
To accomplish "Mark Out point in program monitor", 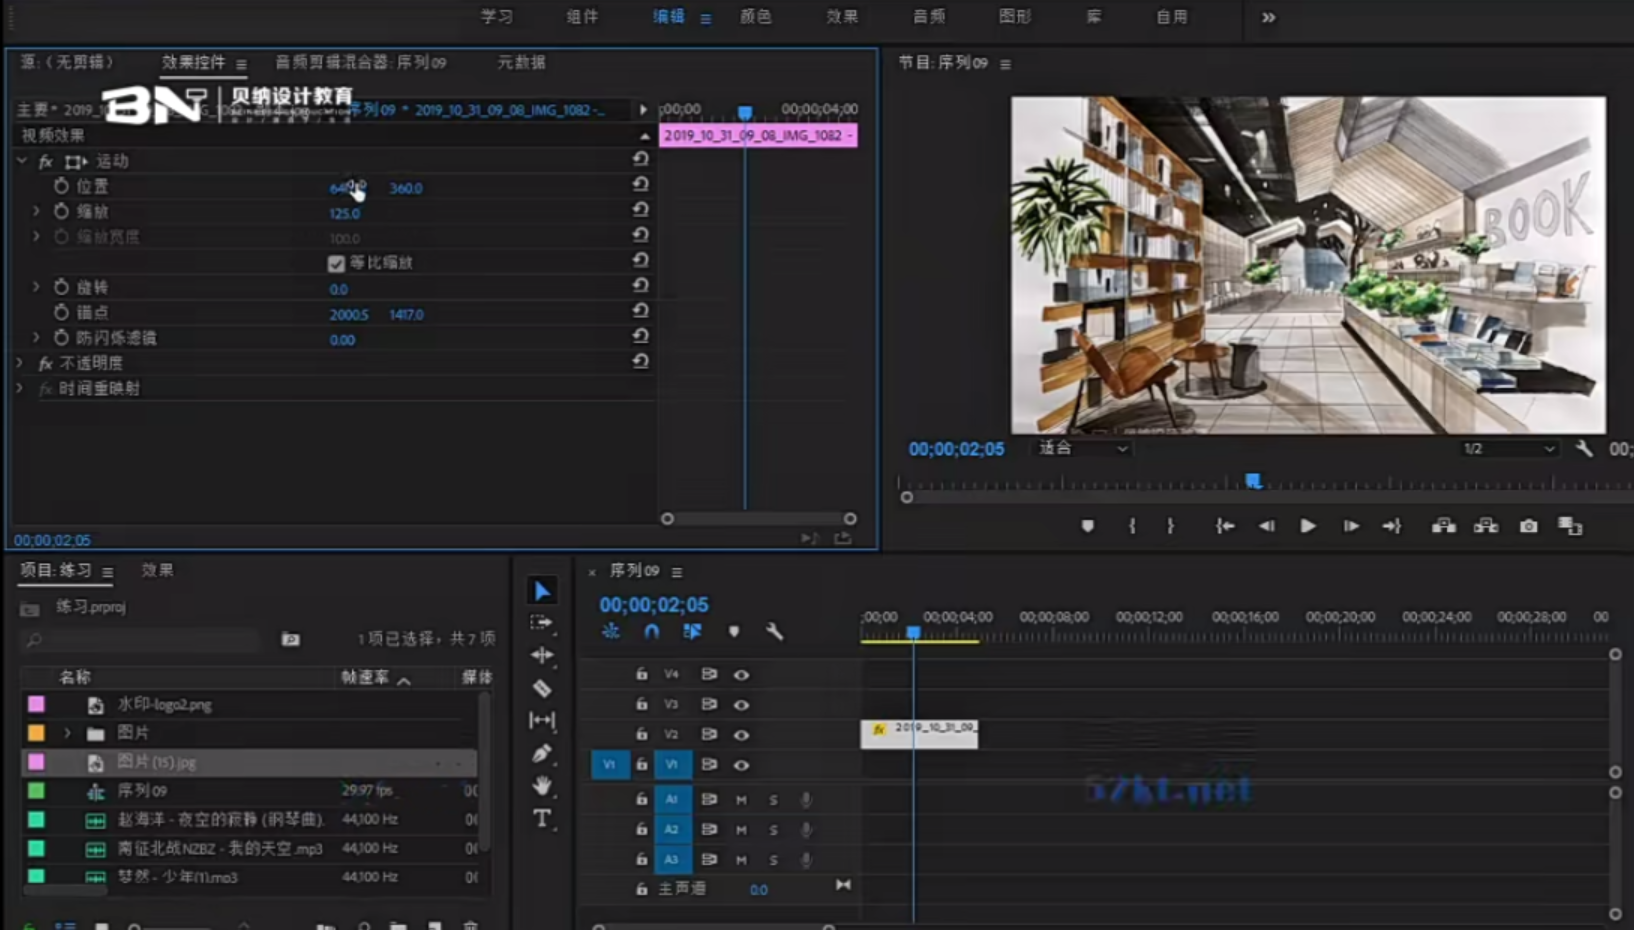I will (1170, 526).
